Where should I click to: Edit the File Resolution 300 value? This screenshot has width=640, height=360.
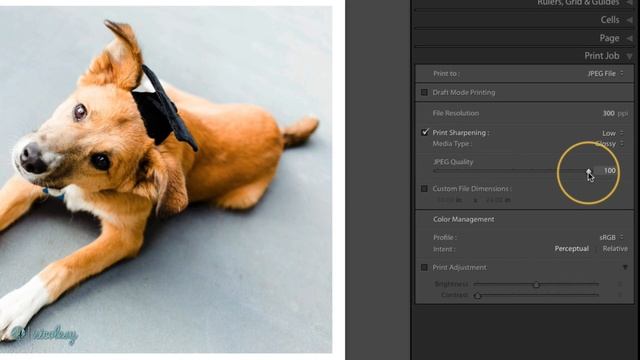tap(609, 113)
